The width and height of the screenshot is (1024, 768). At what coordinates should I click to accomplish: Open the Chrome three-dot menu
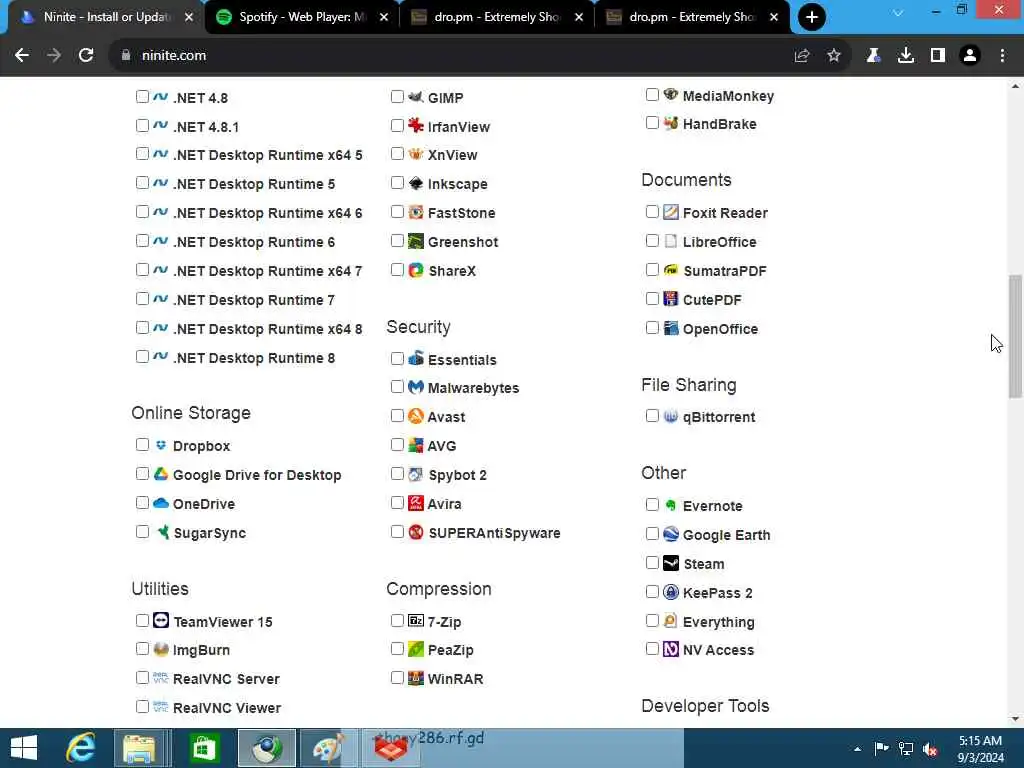pyautogui.click(x=1002, y=56)
